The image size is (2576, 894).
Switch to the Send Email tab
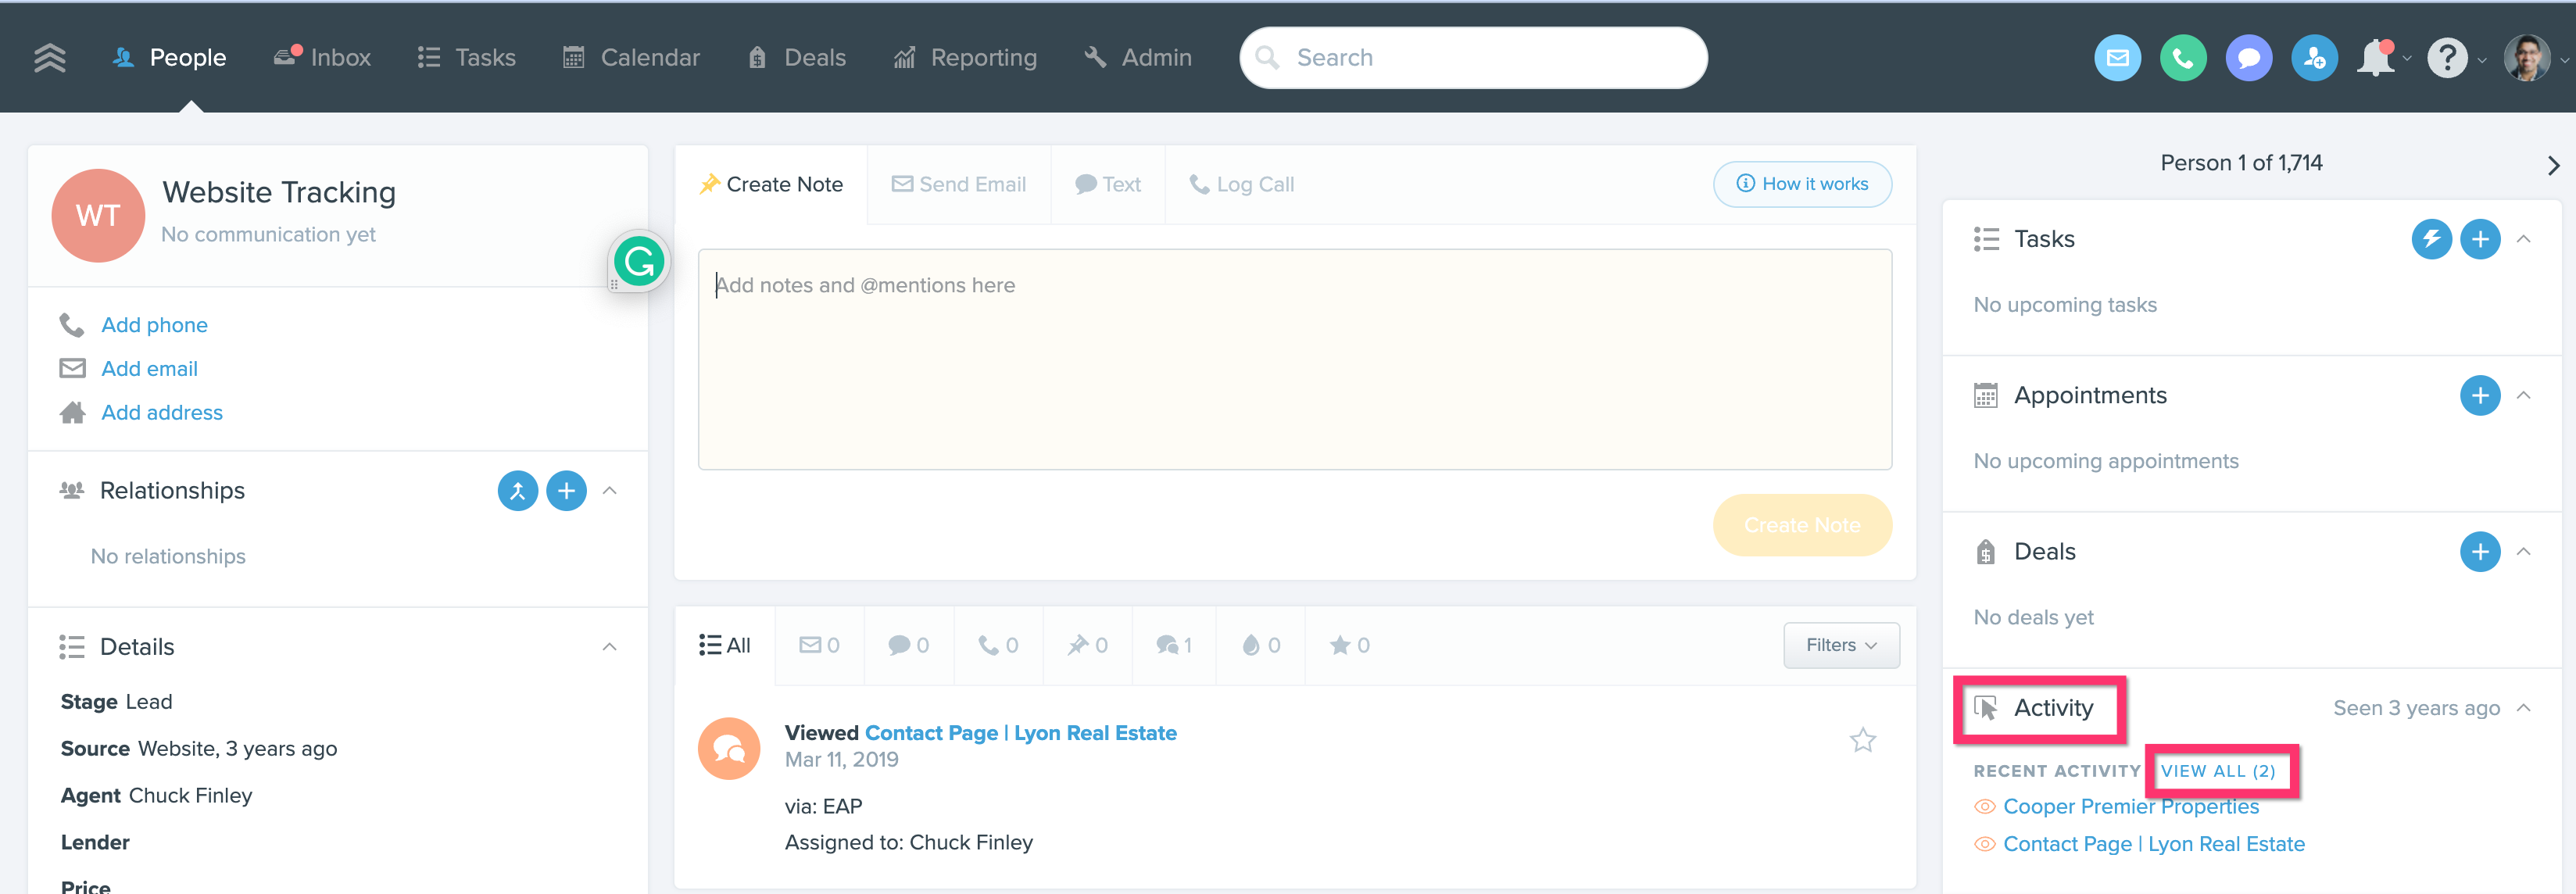958,184
